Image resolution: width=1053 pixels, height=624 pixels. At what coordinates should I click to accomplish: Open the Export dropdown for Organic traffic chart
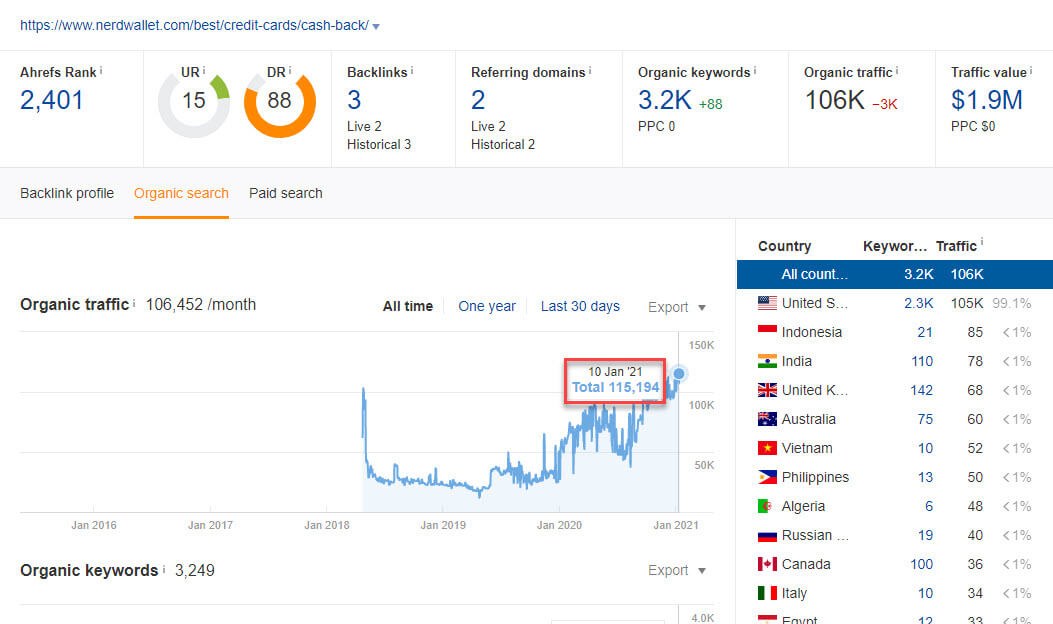676,307
